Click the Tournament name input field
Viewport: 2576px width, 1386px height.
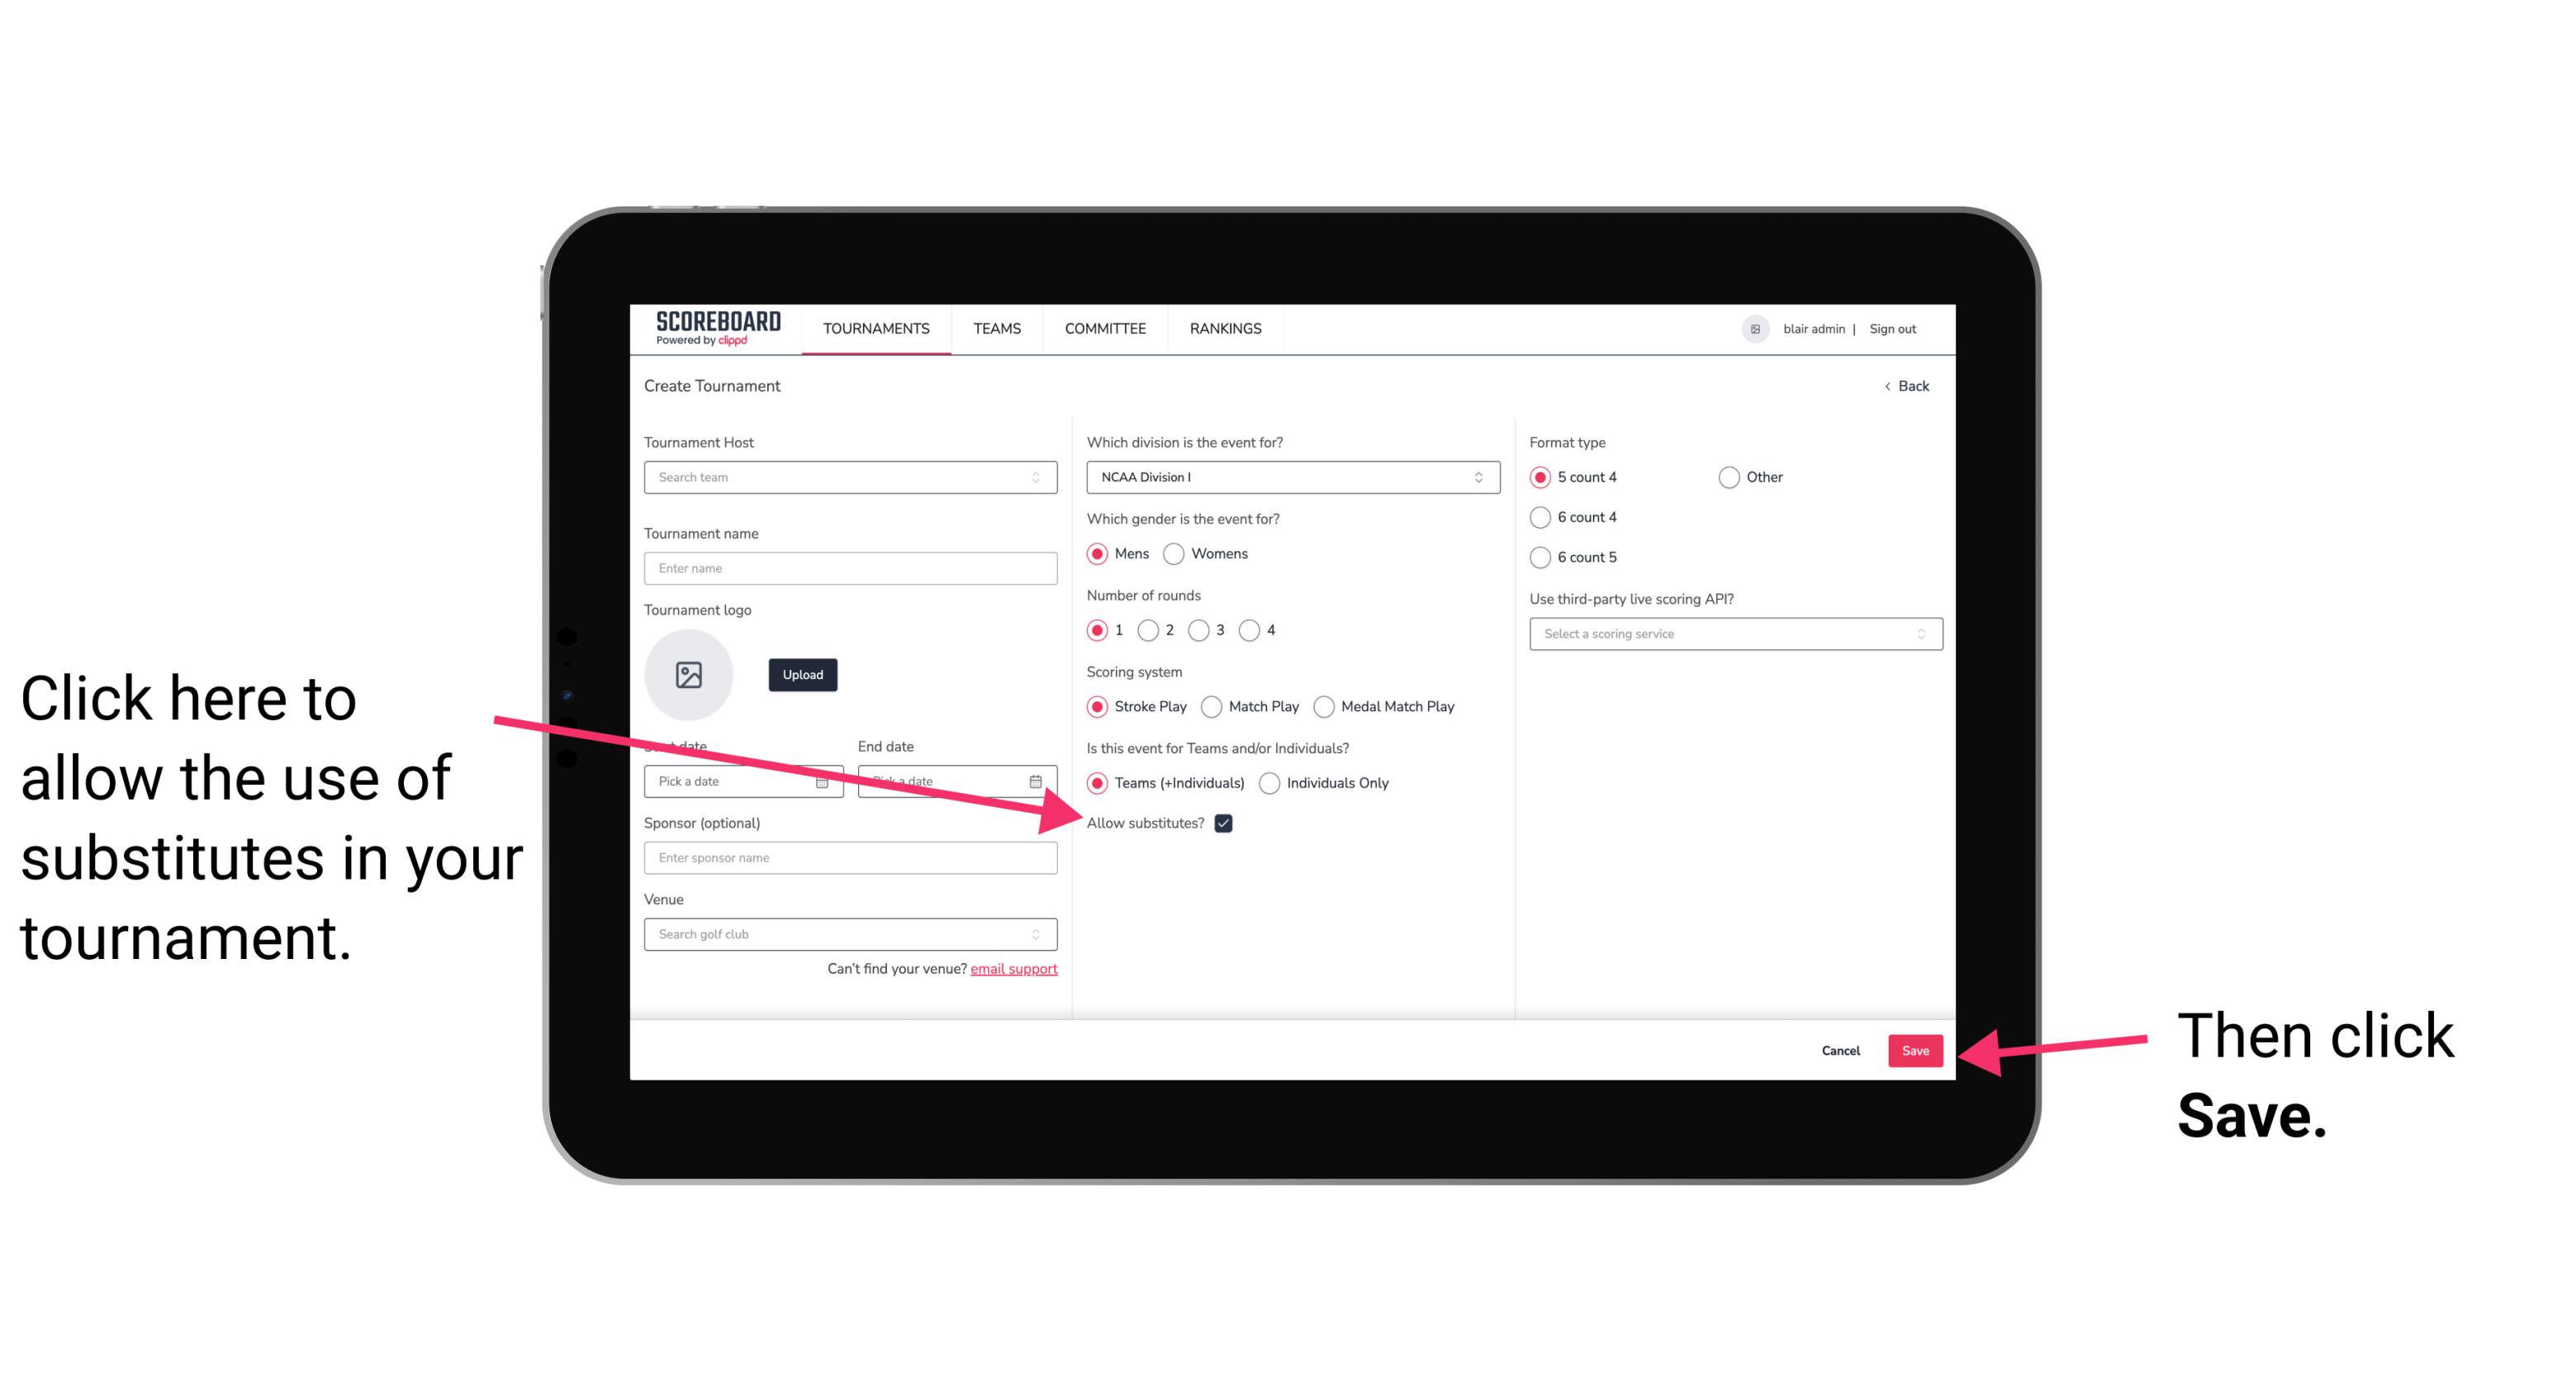[850, 567]
